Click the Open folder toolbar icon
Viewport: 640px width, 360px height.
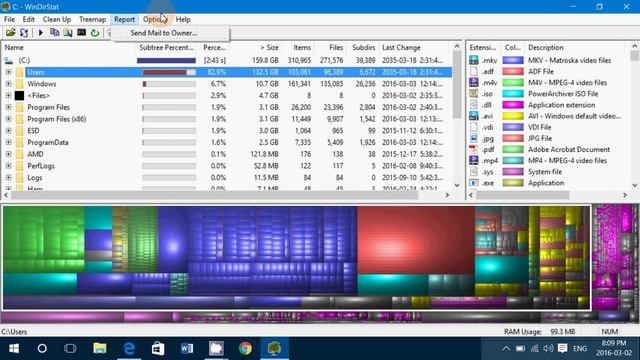pyautogui.click(x=10, y=33)
